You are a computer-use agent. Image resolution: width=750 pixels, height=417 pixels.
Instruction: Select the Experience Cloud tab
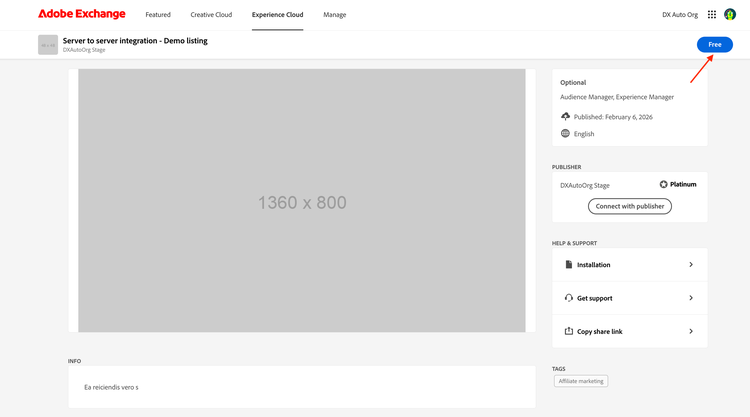tap(277, 15)
